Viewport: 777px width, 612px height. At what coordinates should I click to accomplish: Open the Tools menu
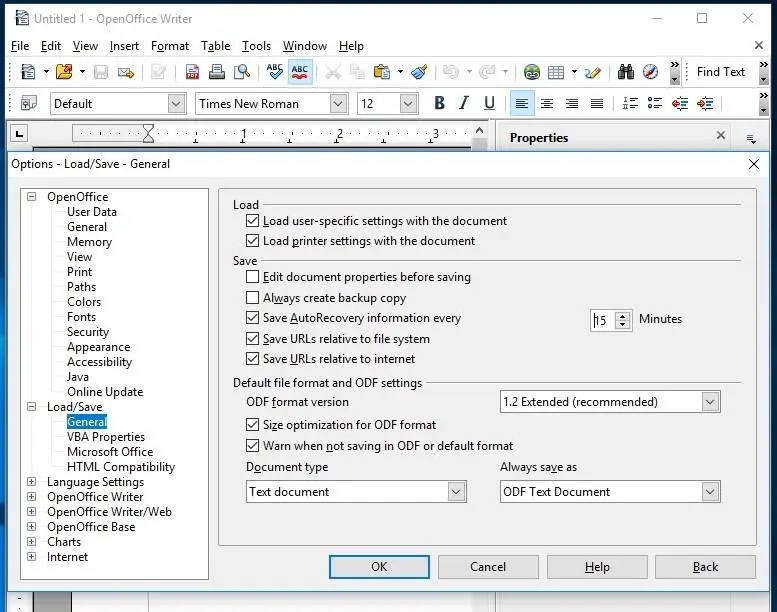tap(256, 46)
